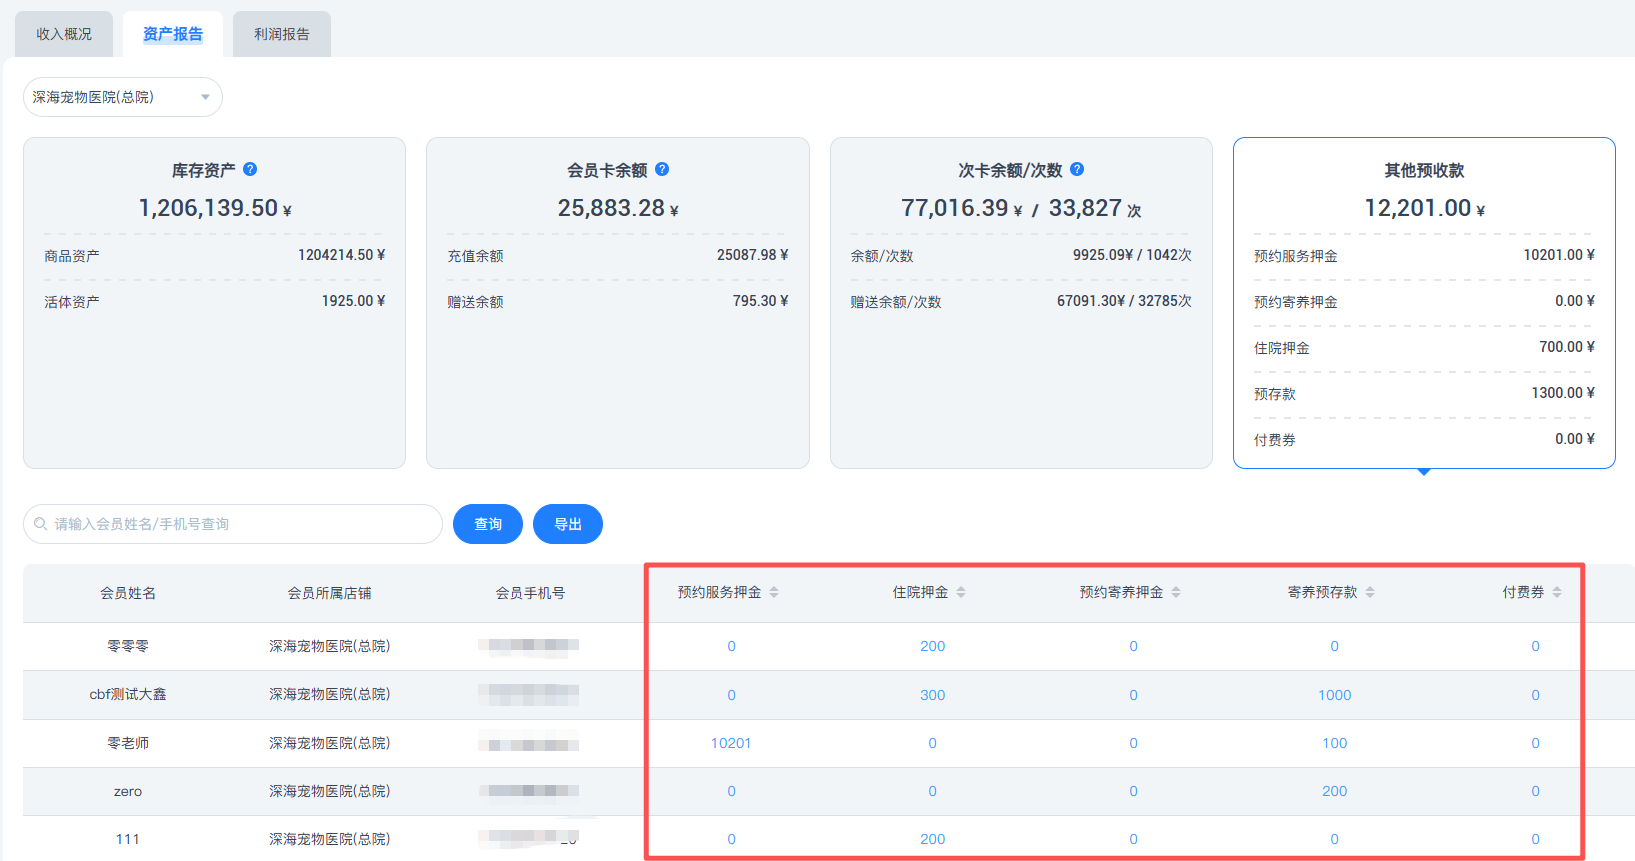Screen dimensions: 1635x861
Task: Switch to 收入概况 tab
Action: click(x=64, y=34)
